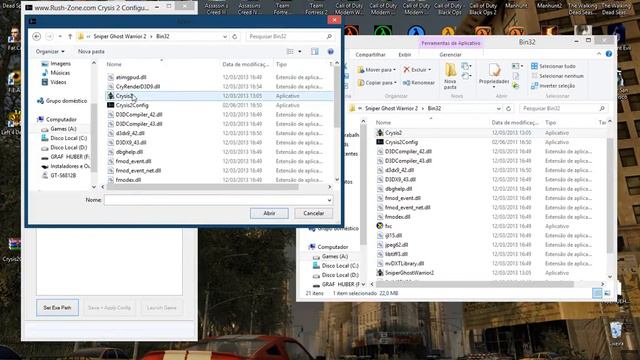Refresh folder in Explorer address bar
Viewport: 640px width, 360px height.
508,109
